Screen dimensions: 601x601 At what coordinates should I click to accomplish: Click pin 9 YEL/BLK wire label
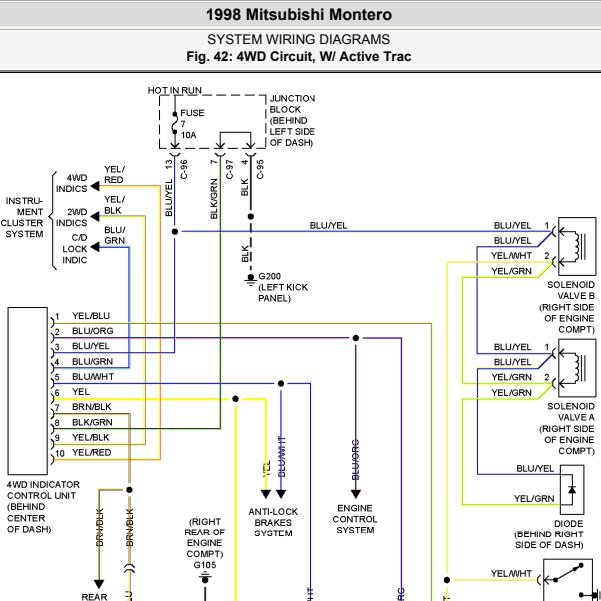pos(91,437)
